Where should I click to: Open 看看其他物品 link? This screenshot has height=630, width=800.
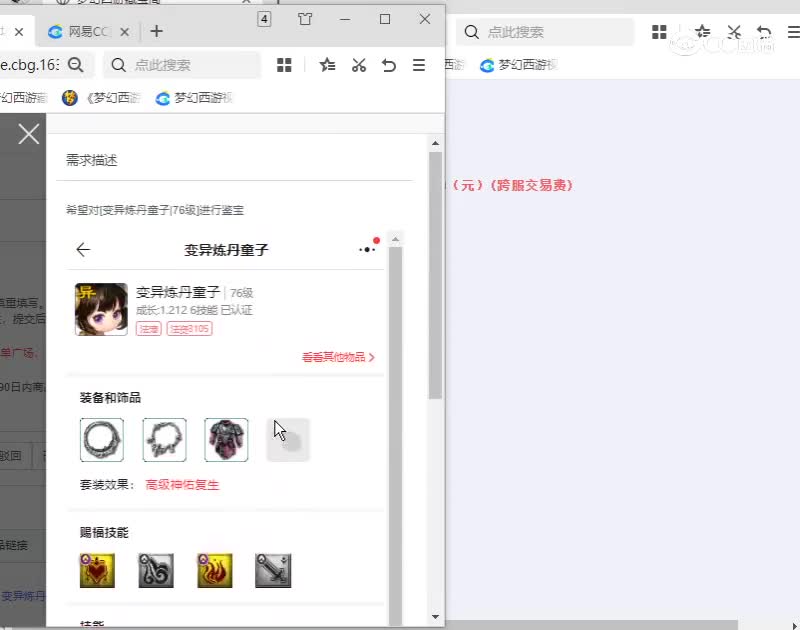[338, 357]
